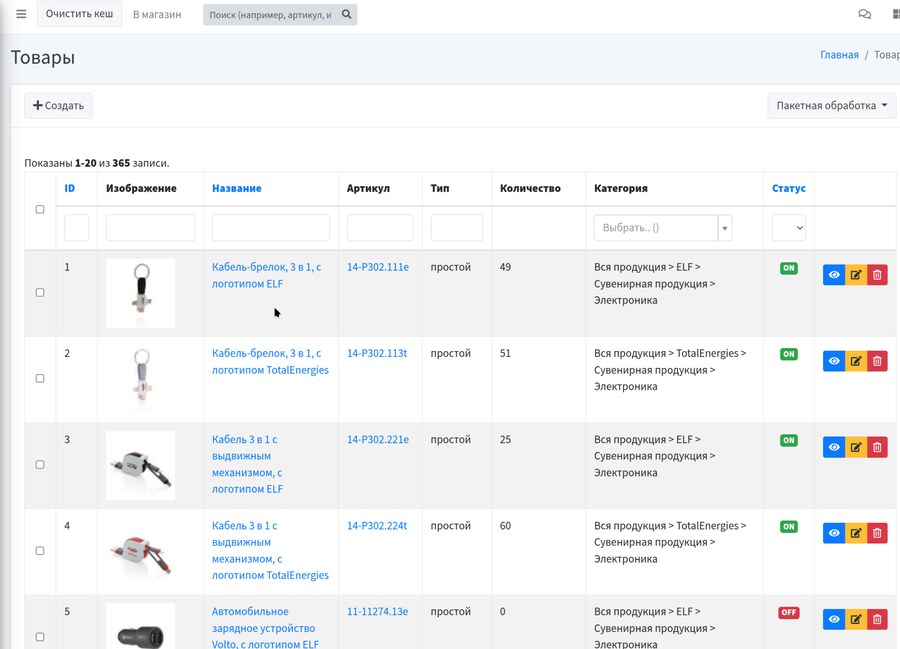View product 2 with eye icon
The image size is (900, 649).
(834, 361)
